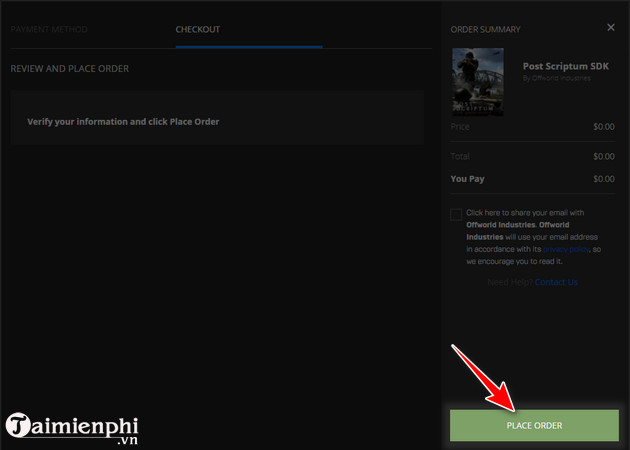630x450 pixels.
Task: Click the You Pay label
Action: (467, 179)
